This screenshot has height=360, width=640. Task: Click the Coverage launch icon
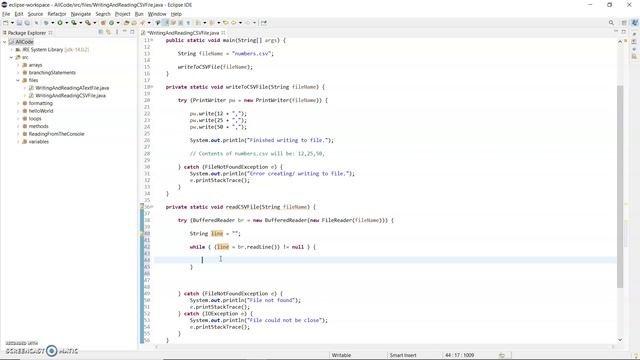point(74,23)
